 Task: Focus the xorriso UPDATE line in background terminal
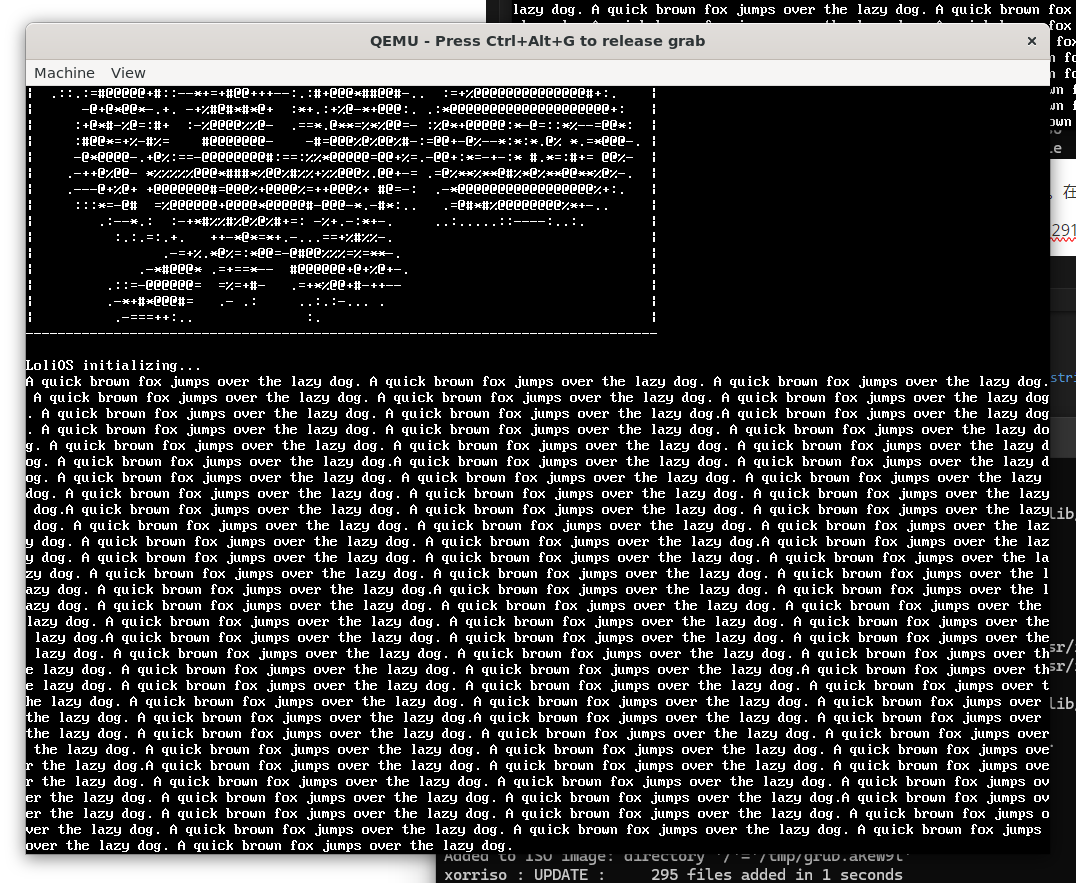click(x=672, y=874)
